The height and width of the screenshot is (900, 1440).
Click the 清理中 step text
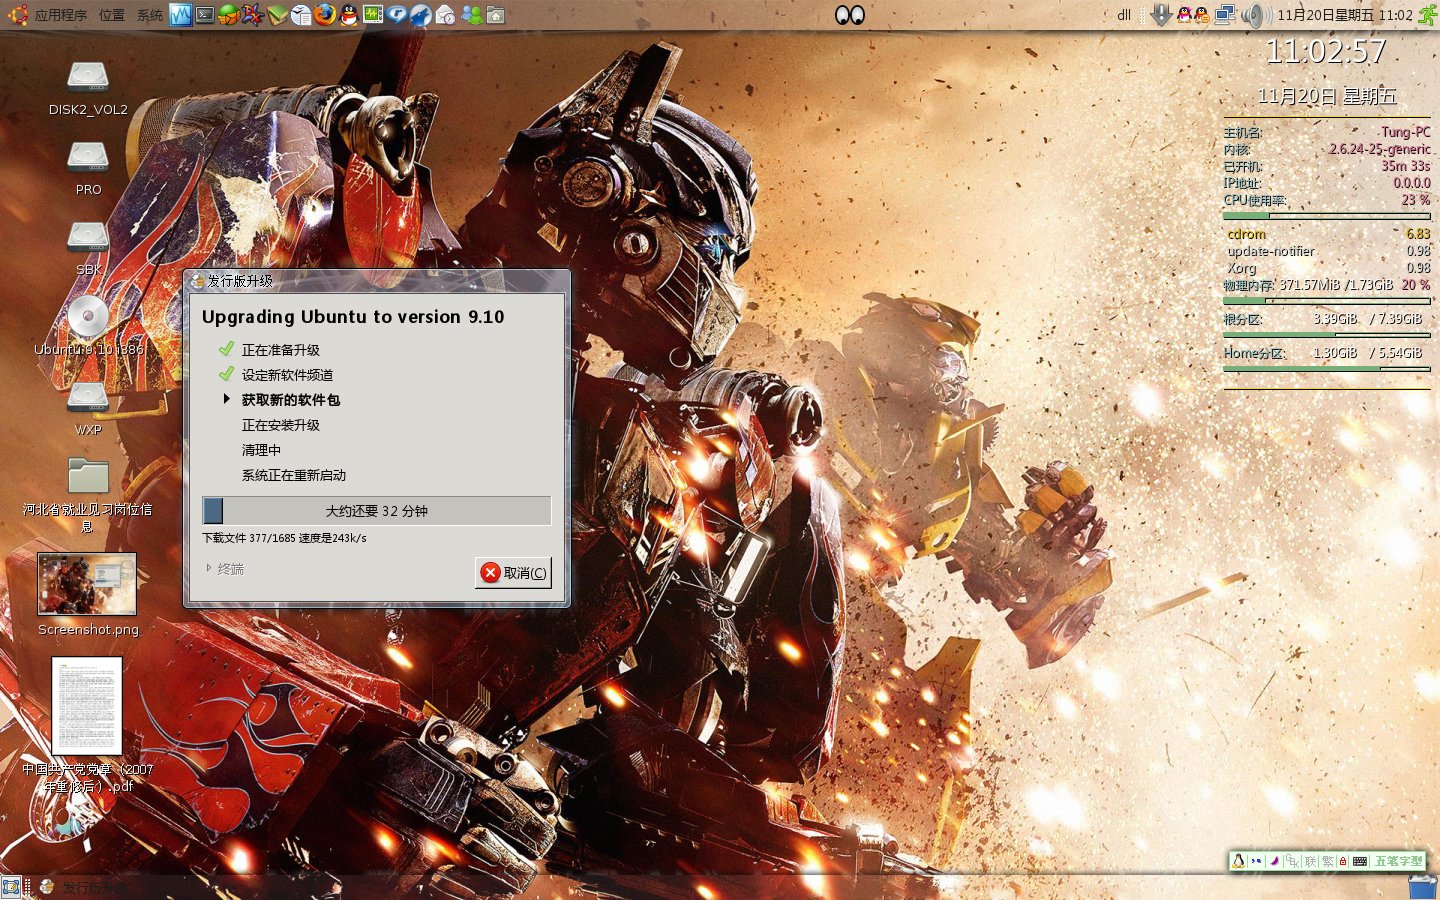261,450
